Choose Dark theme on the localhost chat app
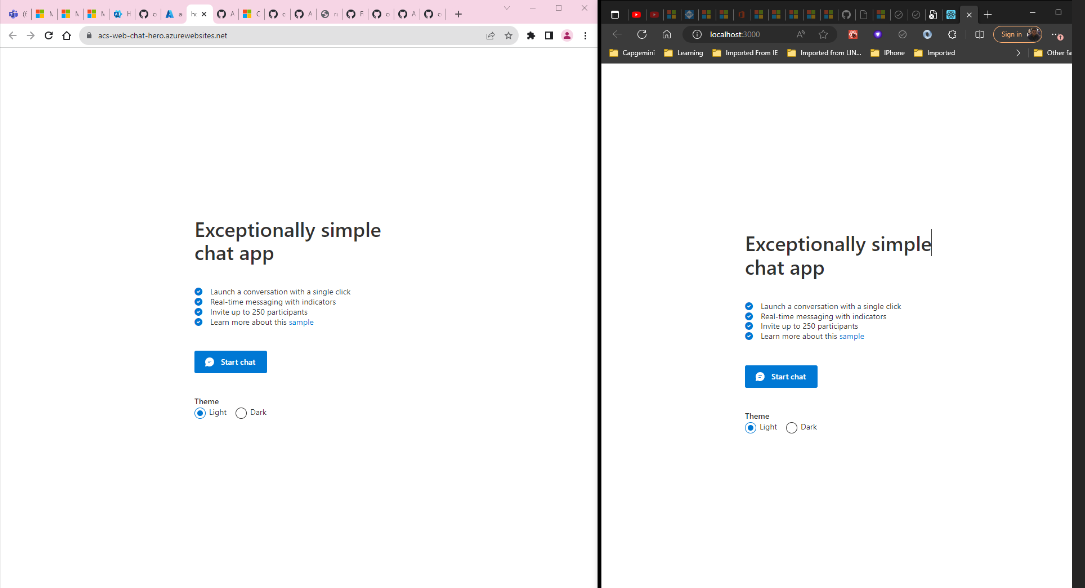This screenshot has height=588, width=1085. (792, 427)
